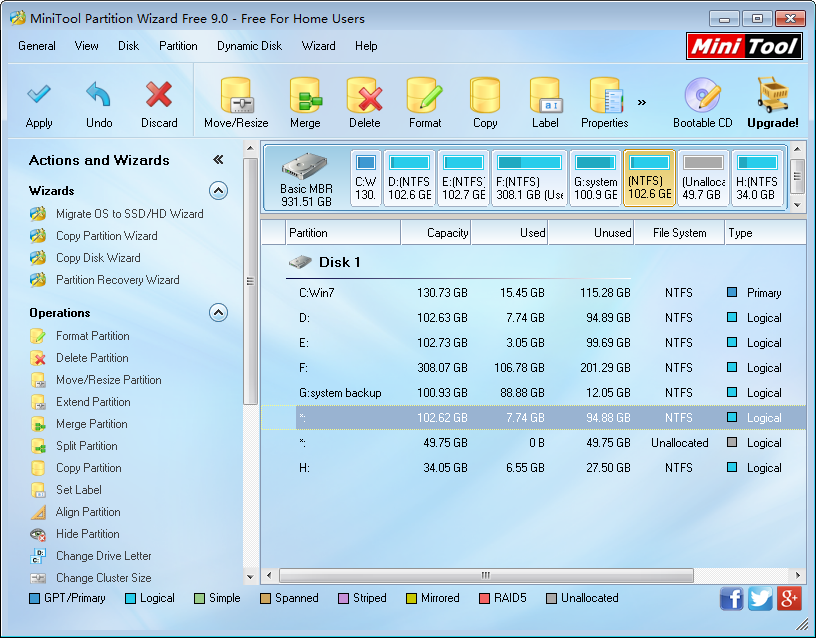Click the Apply checkmark icon

click(39, 94)
